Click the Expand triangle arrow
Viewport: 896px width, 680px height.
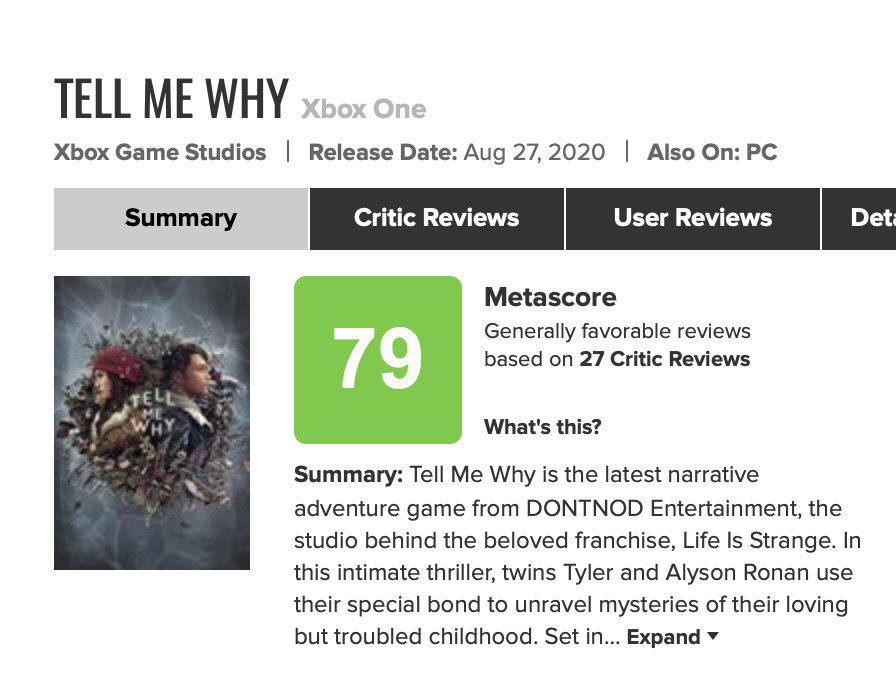point(713,636)
